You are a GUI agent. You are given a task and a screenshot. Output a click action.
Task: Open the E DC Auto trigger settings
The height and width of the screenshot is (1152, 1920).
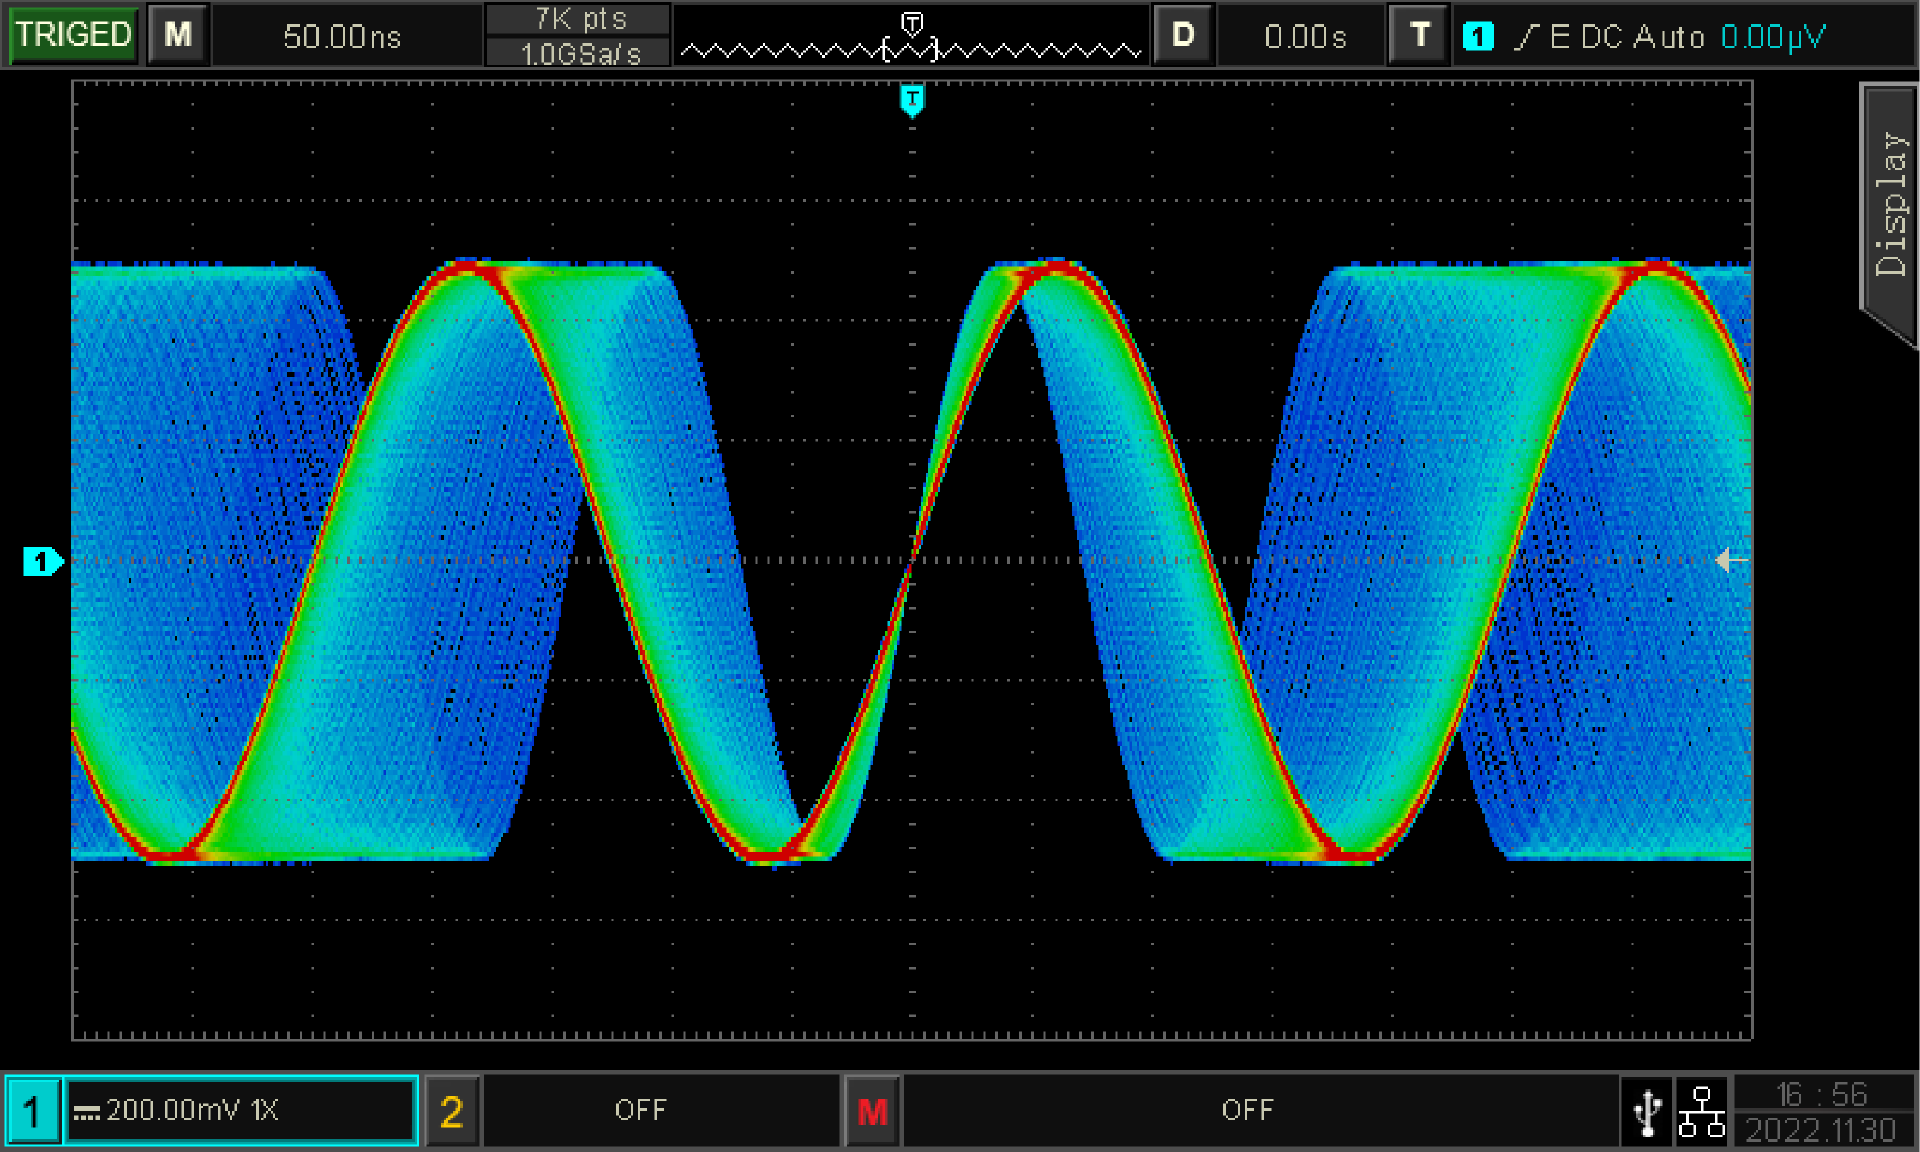[x=1610, y=37]
